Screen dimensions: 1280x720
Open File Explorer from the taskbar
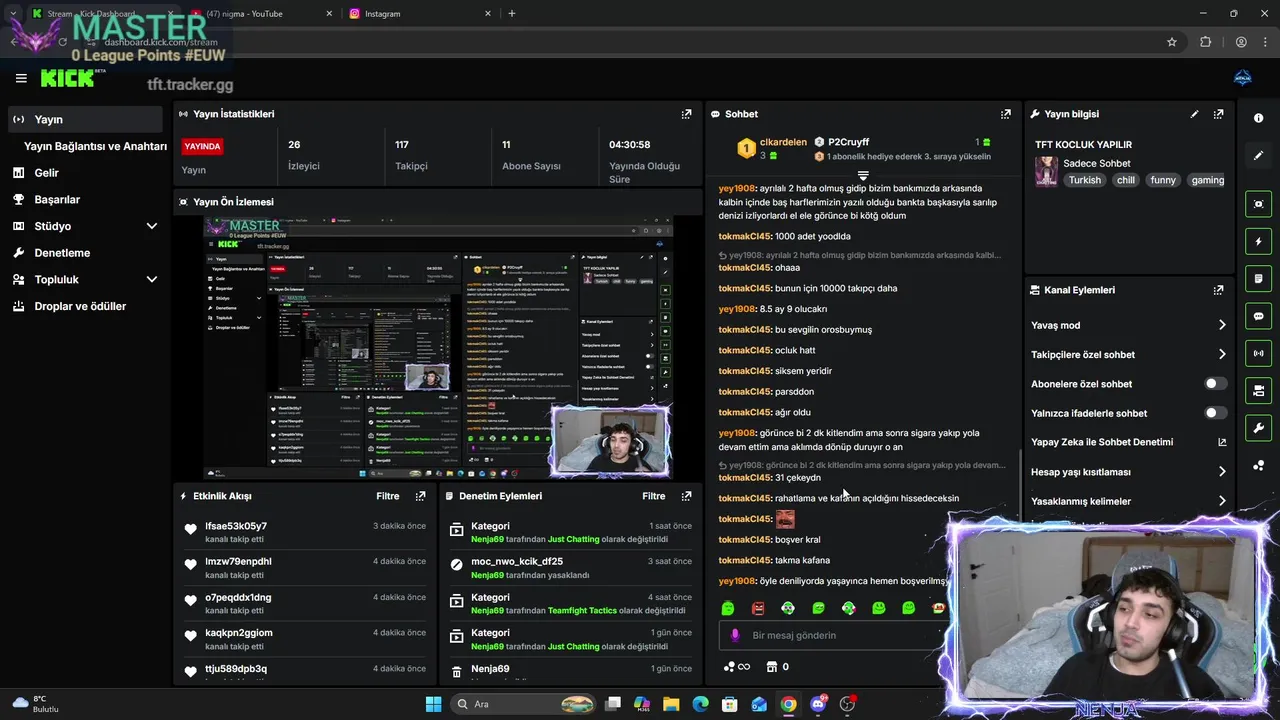coord(671,704)
